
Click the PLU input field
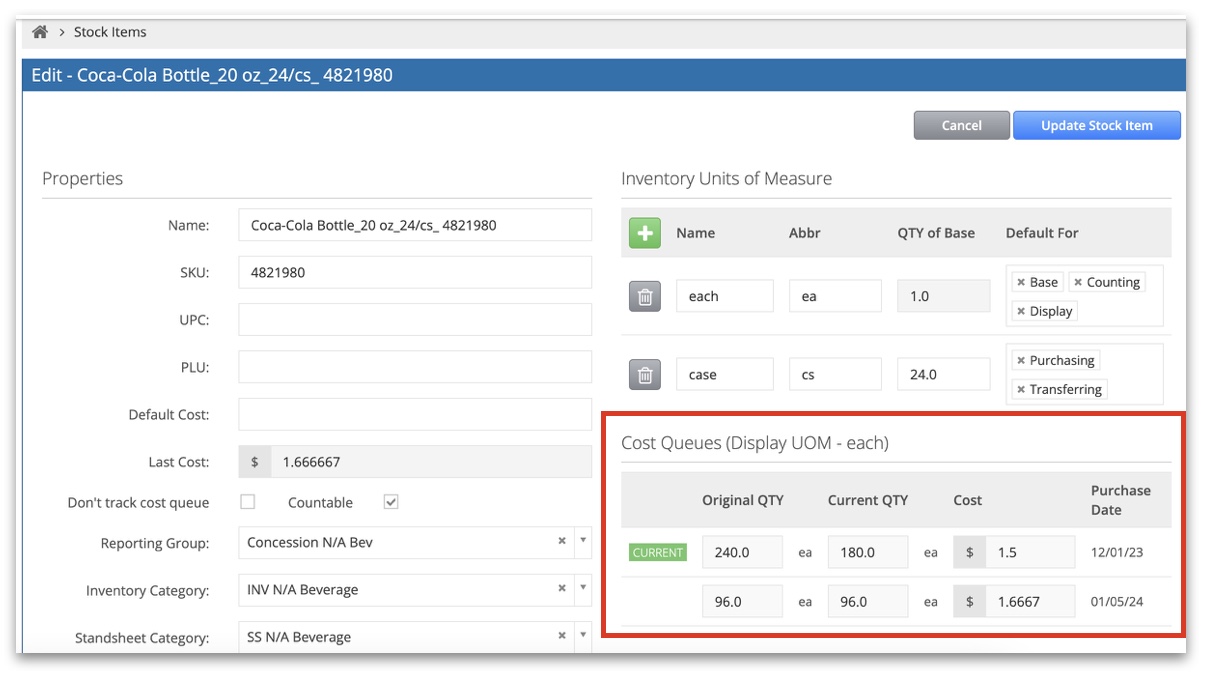pos(415,367)
